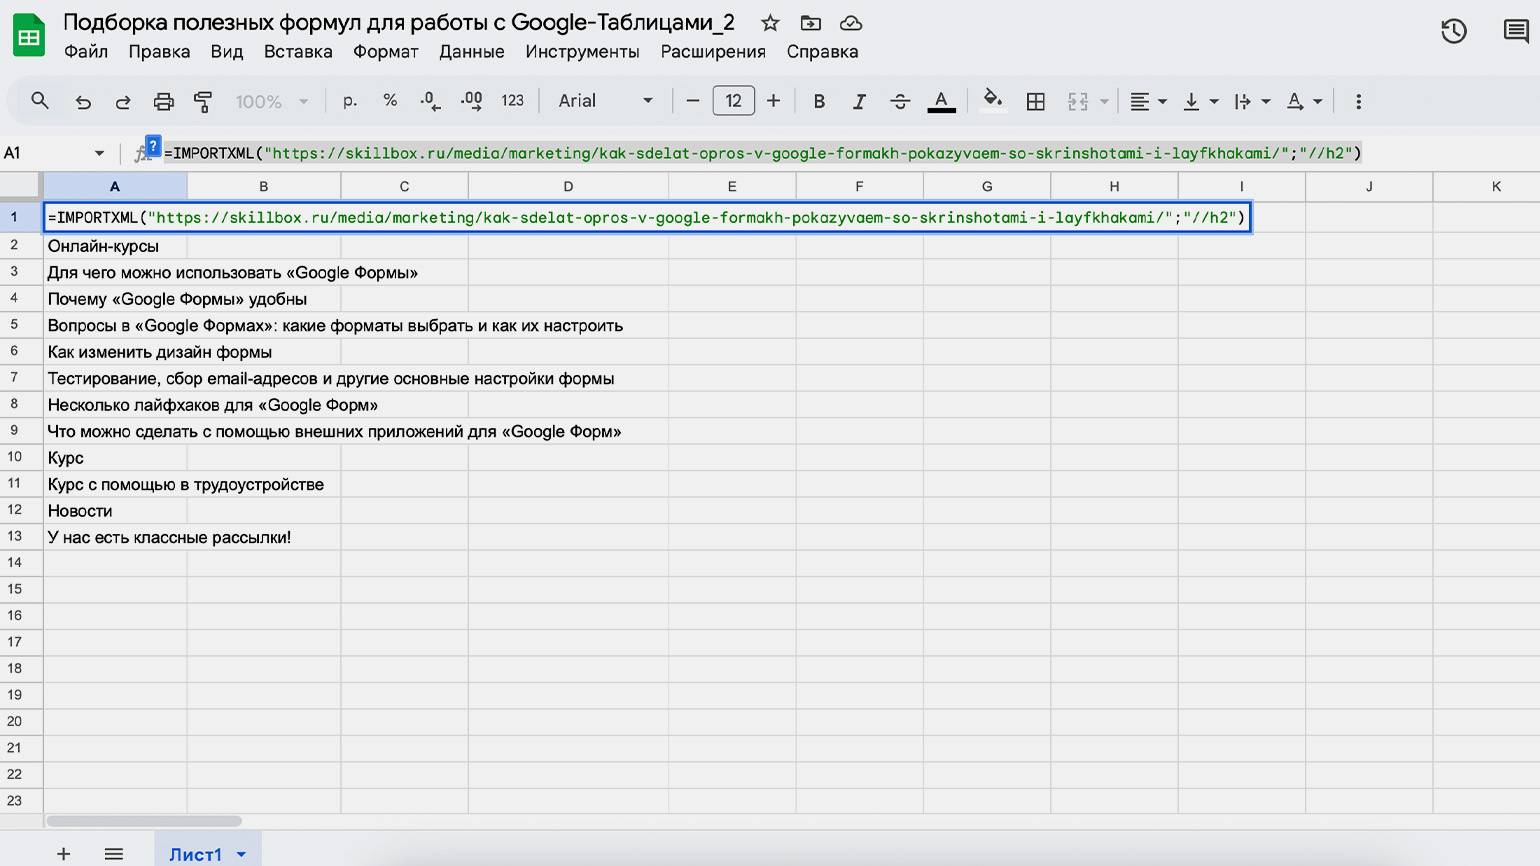Screen dimensions: 1540x866
Task: Open Лист1 tab options arrow
Action: (x=241, y=854)
